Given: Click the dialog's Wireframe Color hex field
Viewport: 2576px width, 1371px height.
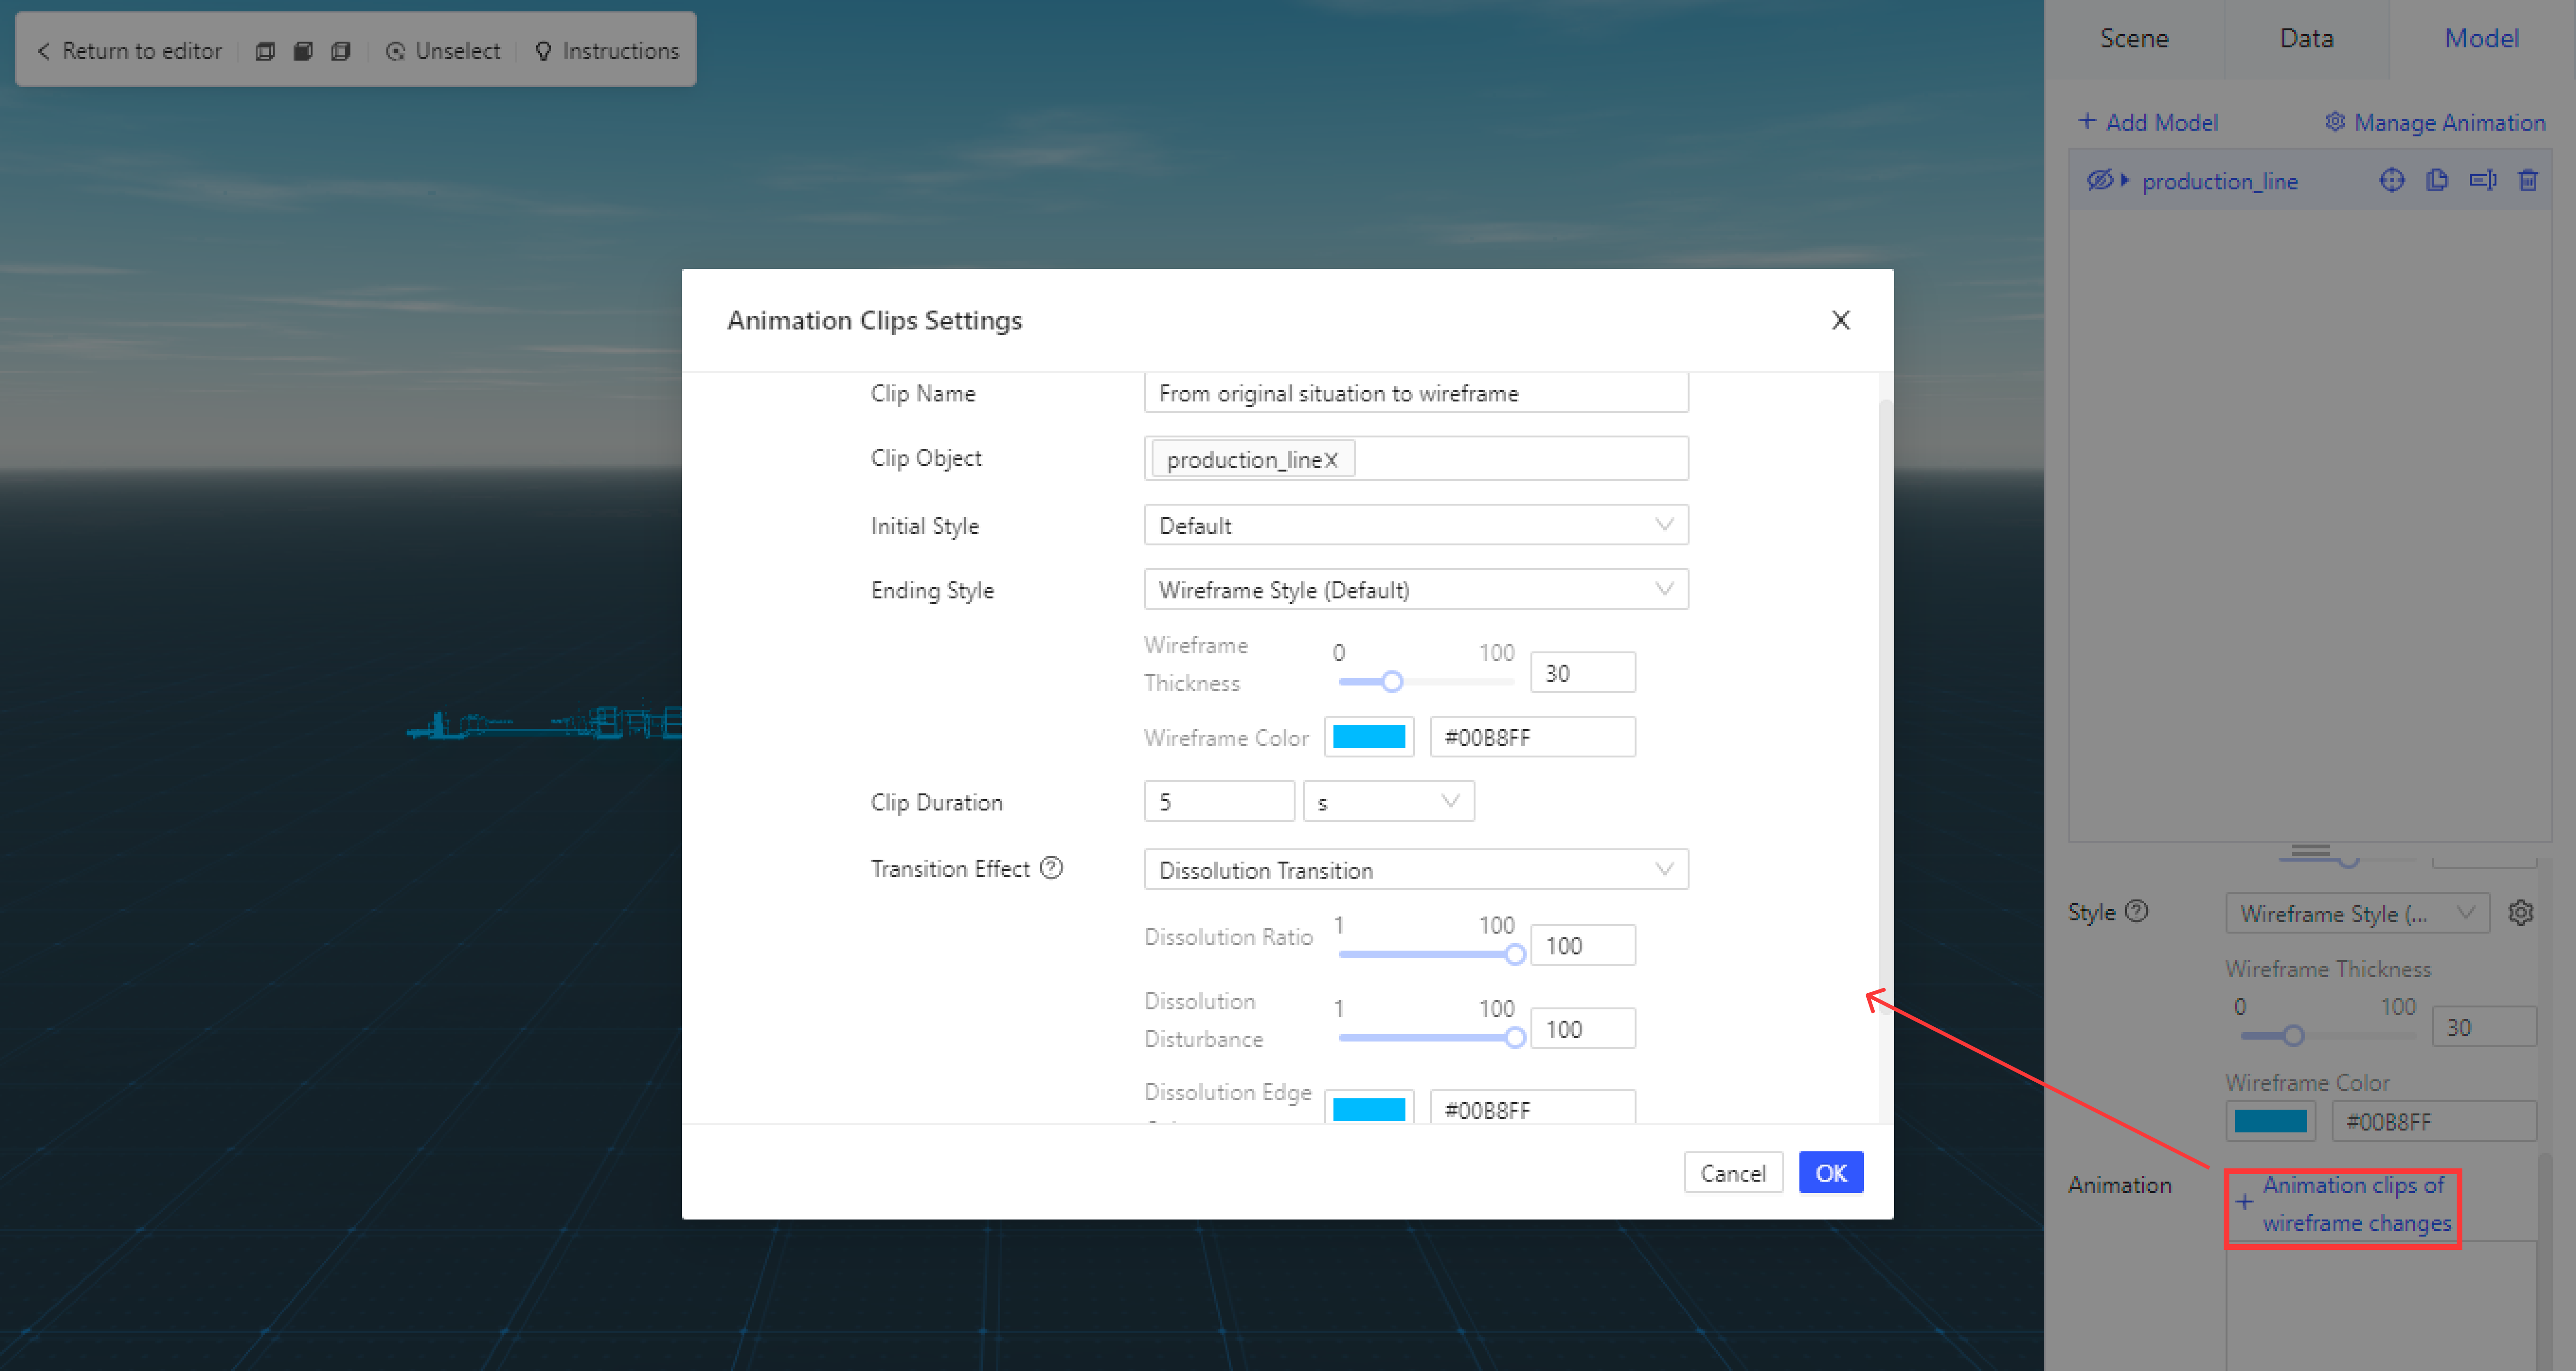Looking at the screenshot, I should pos(1532,737).
